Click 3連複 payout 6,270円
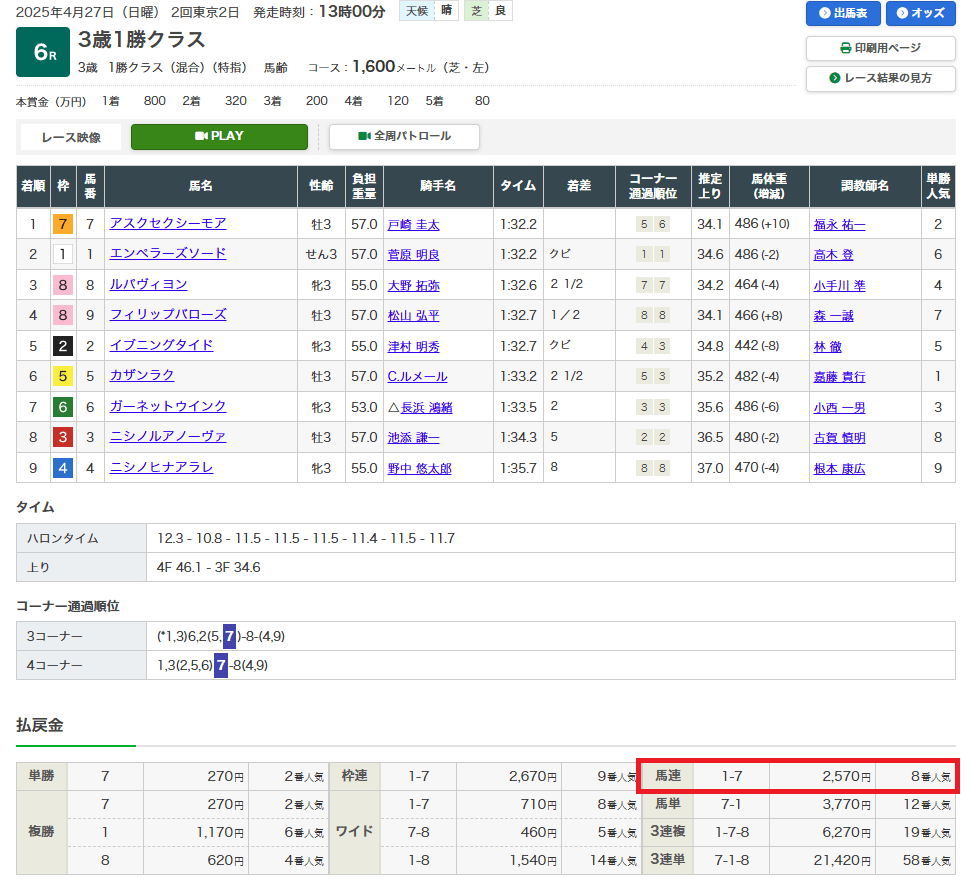The width and height of the screenshot is (973, 879). click(846, 832)
